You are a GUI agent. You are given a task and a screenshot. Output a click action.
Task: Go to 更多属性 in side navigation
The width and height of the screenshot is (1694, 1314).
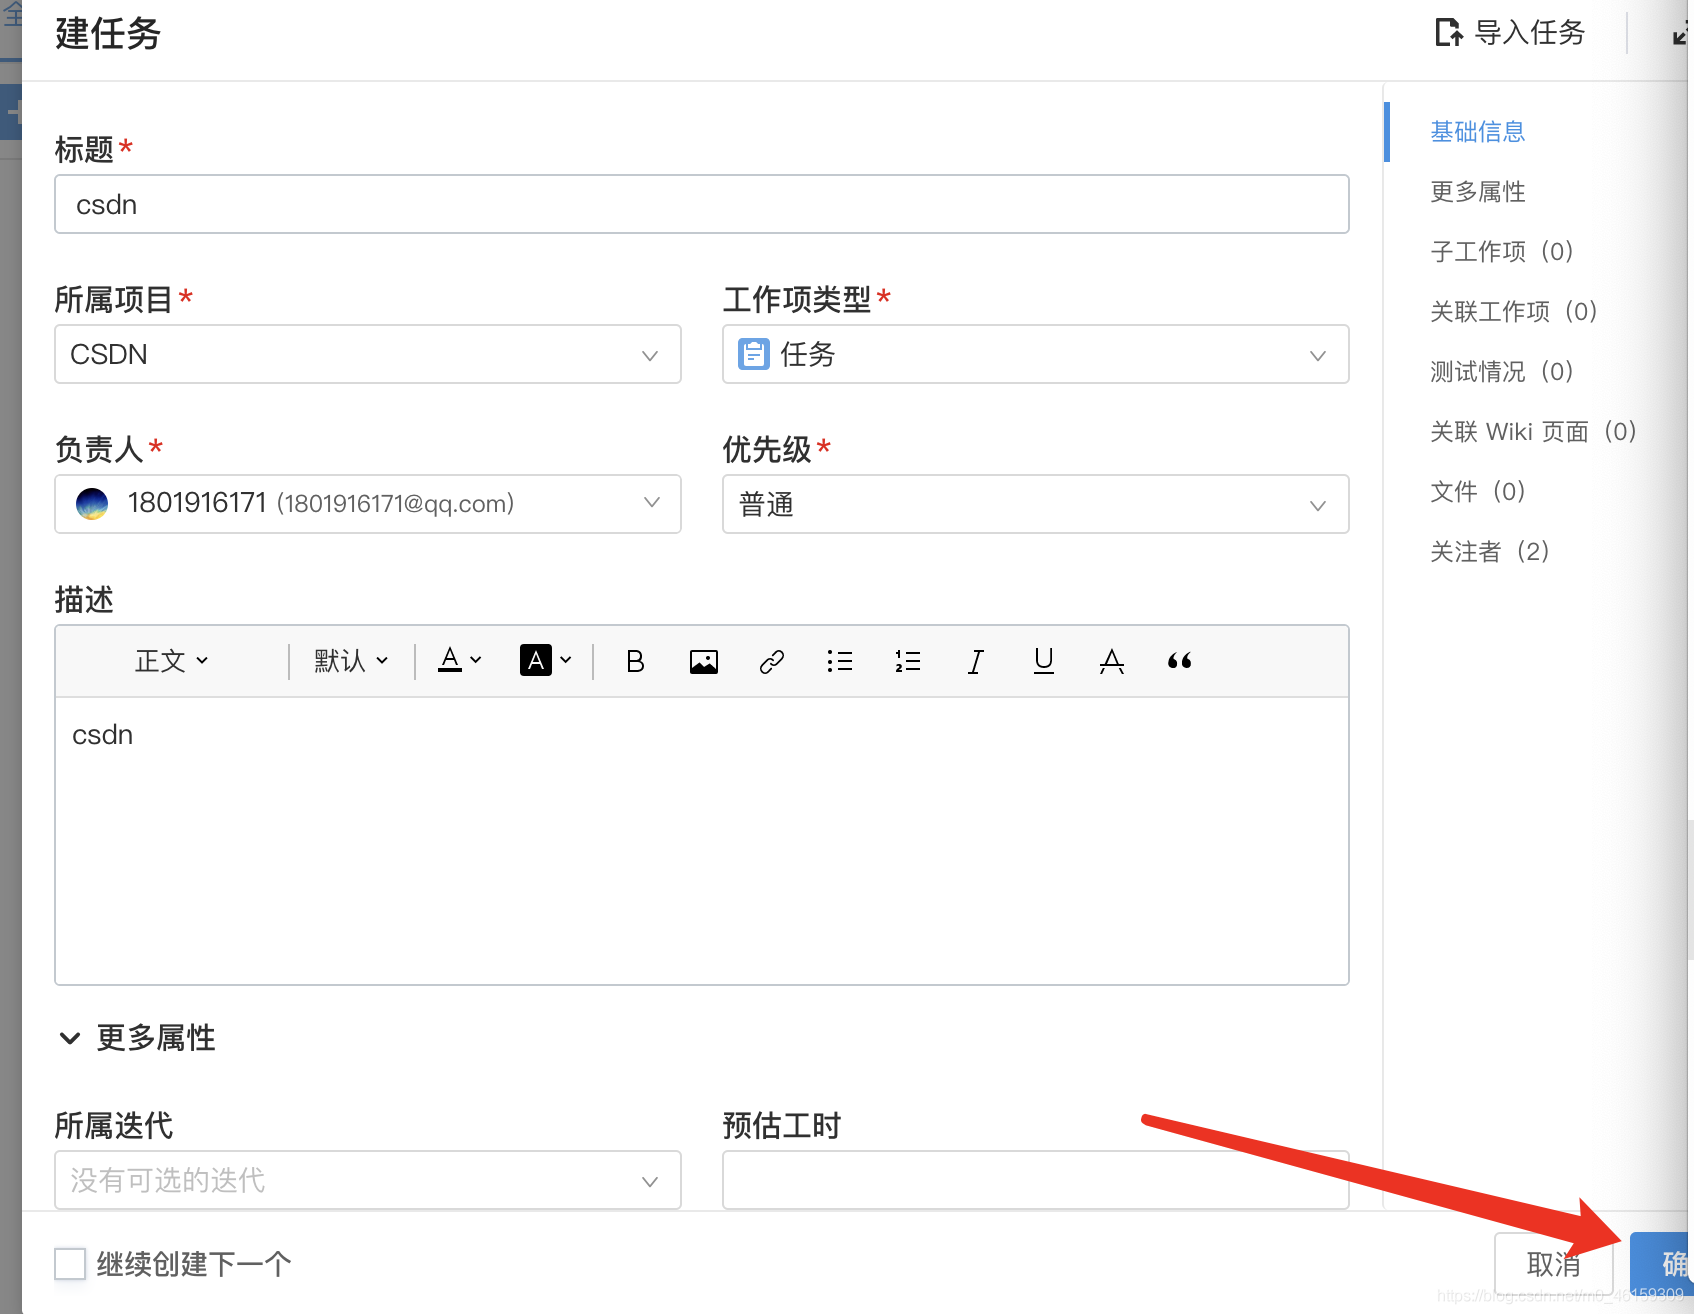pyautogui.click(x=1477, y=192)
